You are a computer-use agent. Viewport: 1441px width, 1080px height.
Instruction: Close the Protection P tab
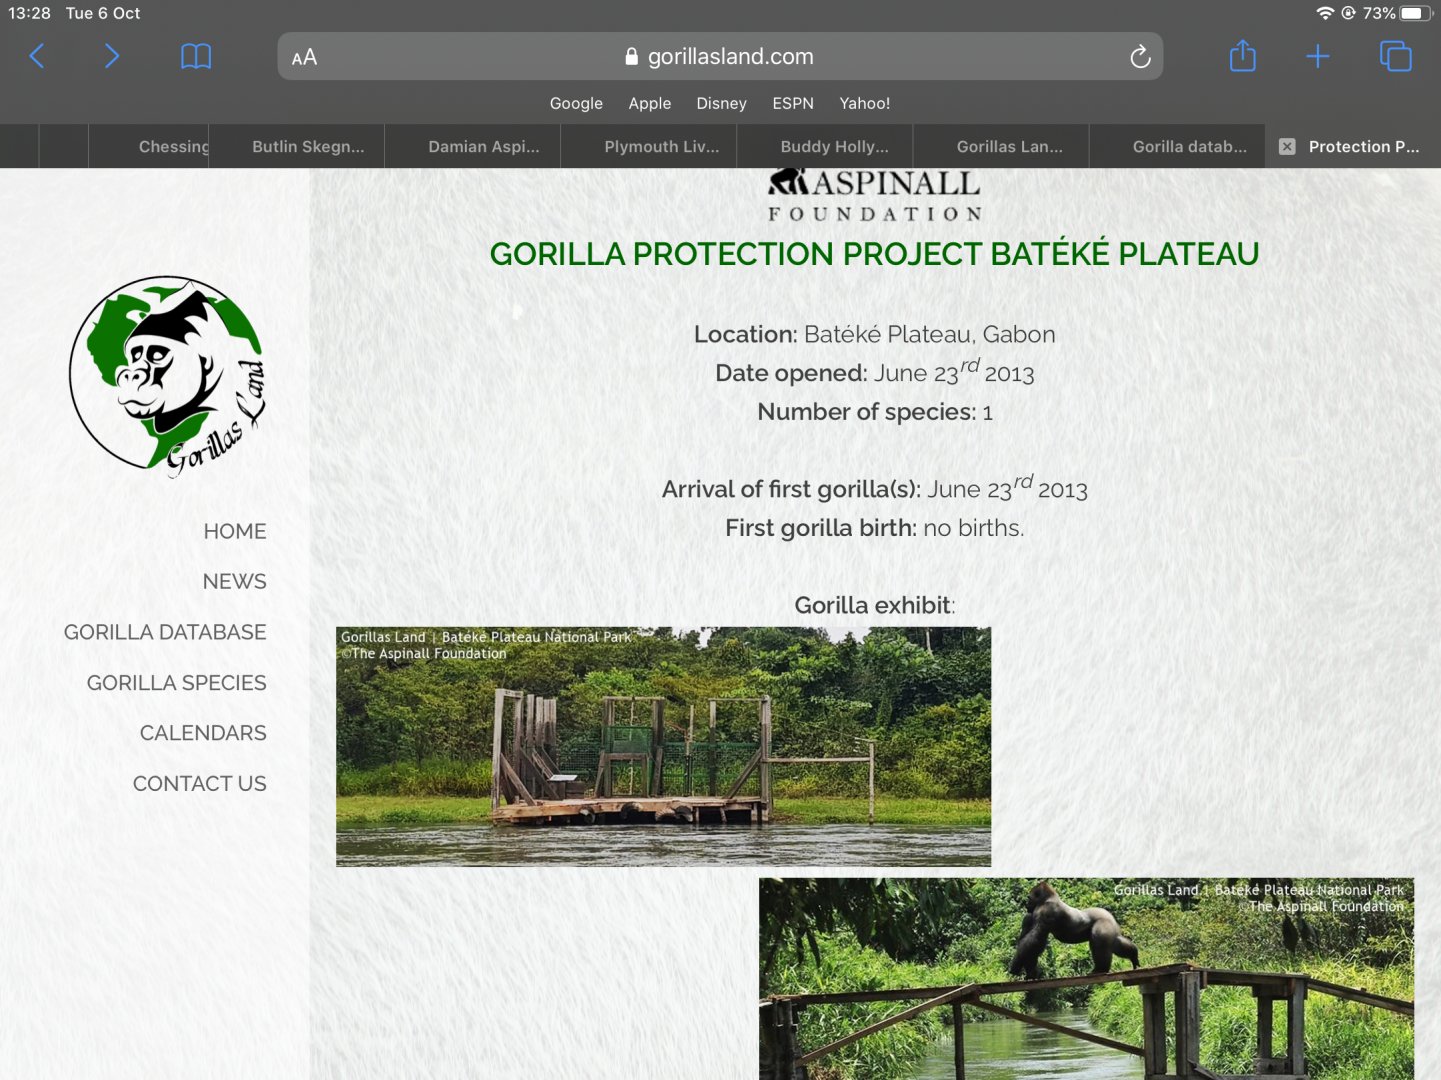click(1286, 146)
